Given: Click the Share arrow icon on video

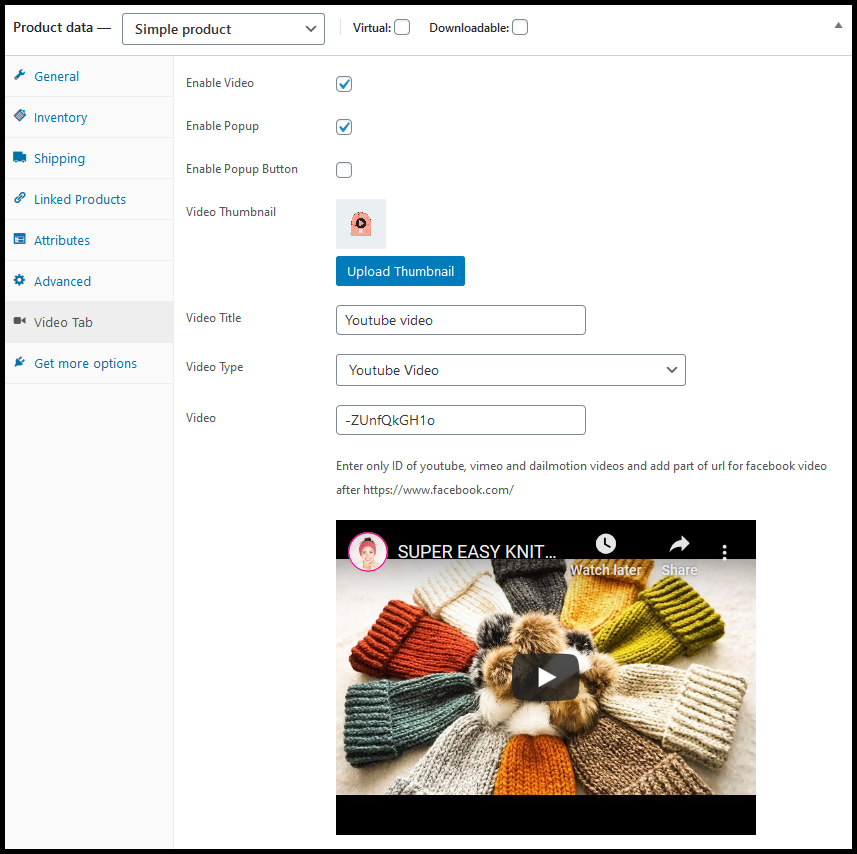Looking at the screenshot, I should point(679,544).
